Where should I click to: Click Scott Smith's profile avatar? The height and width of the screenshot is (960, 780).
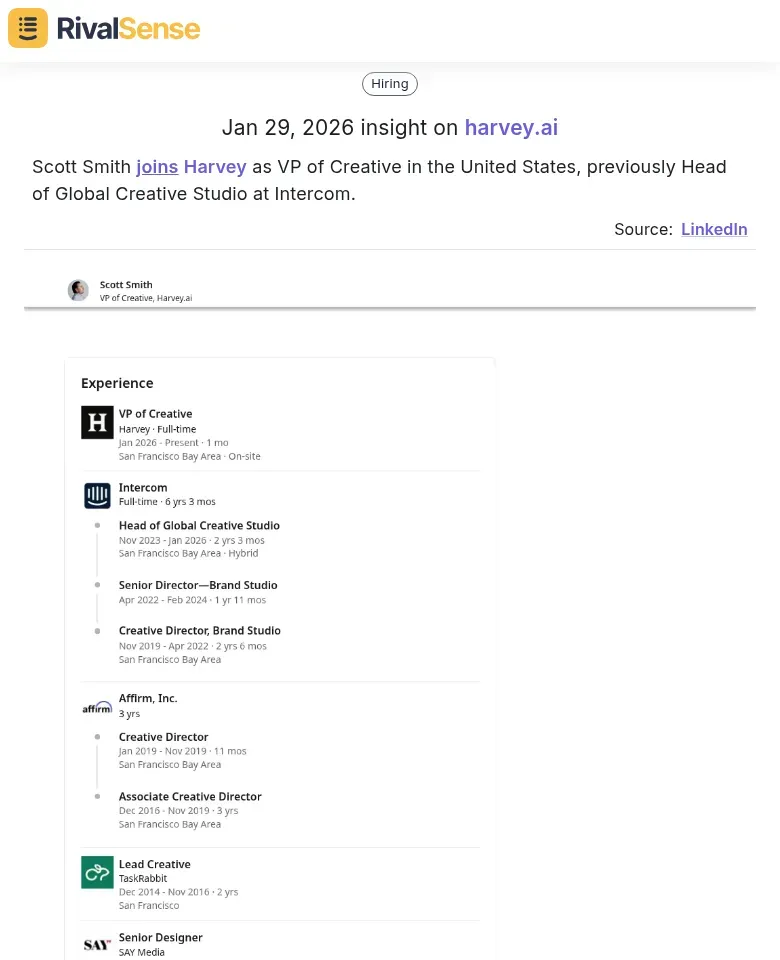click(78, 290)
